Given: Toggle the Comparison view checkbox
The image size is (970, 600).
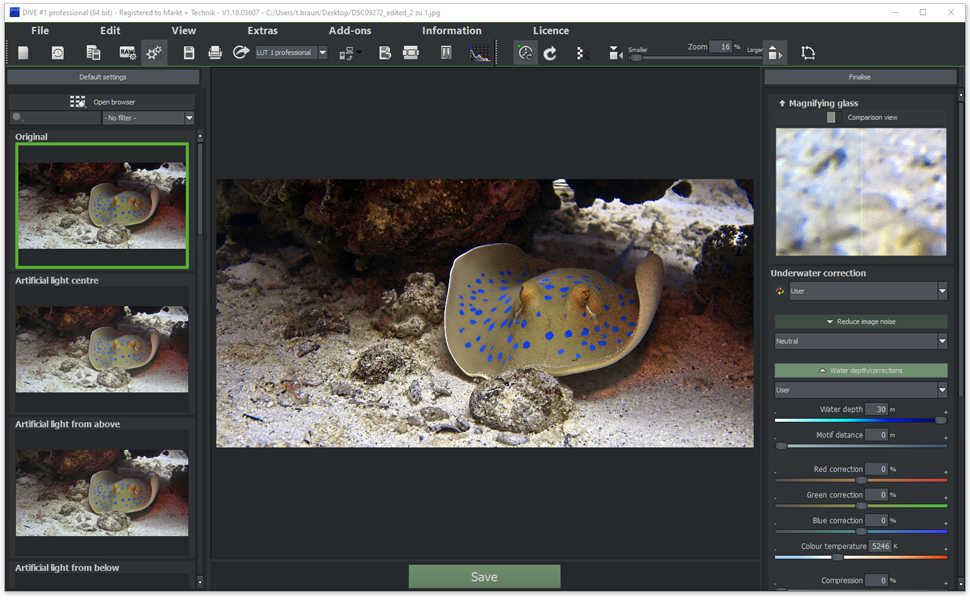Looking at the screenshot, I should [831, 118].
